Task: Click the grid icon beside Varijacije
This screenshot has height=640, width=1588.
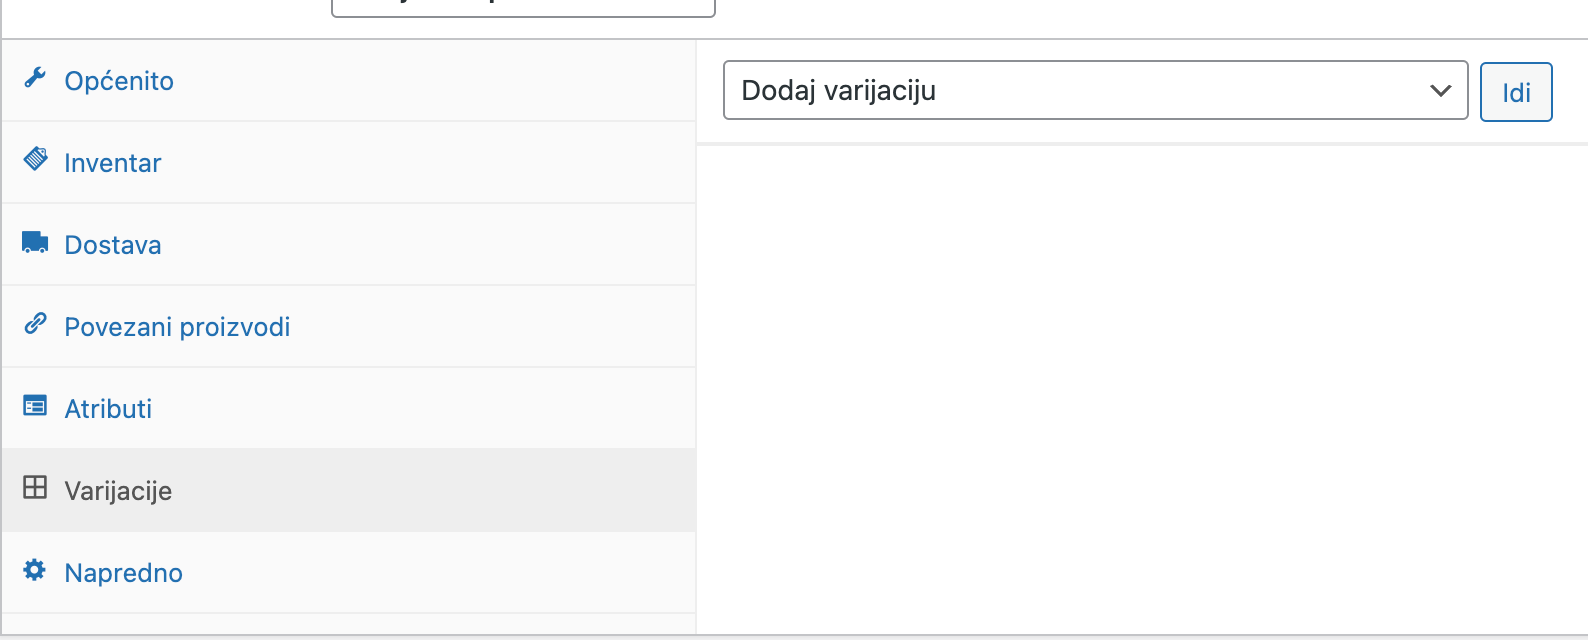Action: tap(36, 488)
